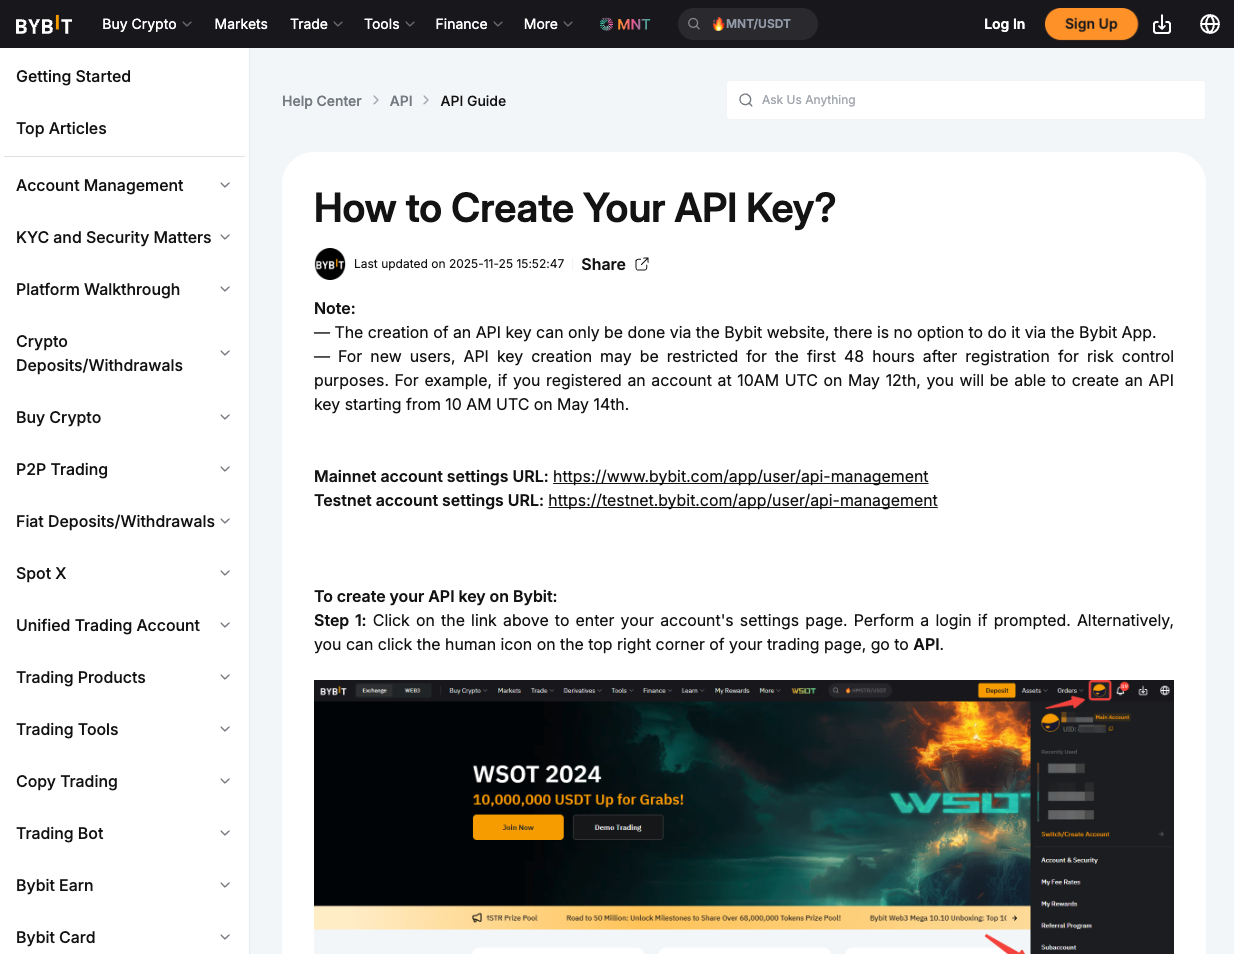This screenshot has height=954, width=1234.
Task: Click the download app icon
Action: [x=1162, y=24]
